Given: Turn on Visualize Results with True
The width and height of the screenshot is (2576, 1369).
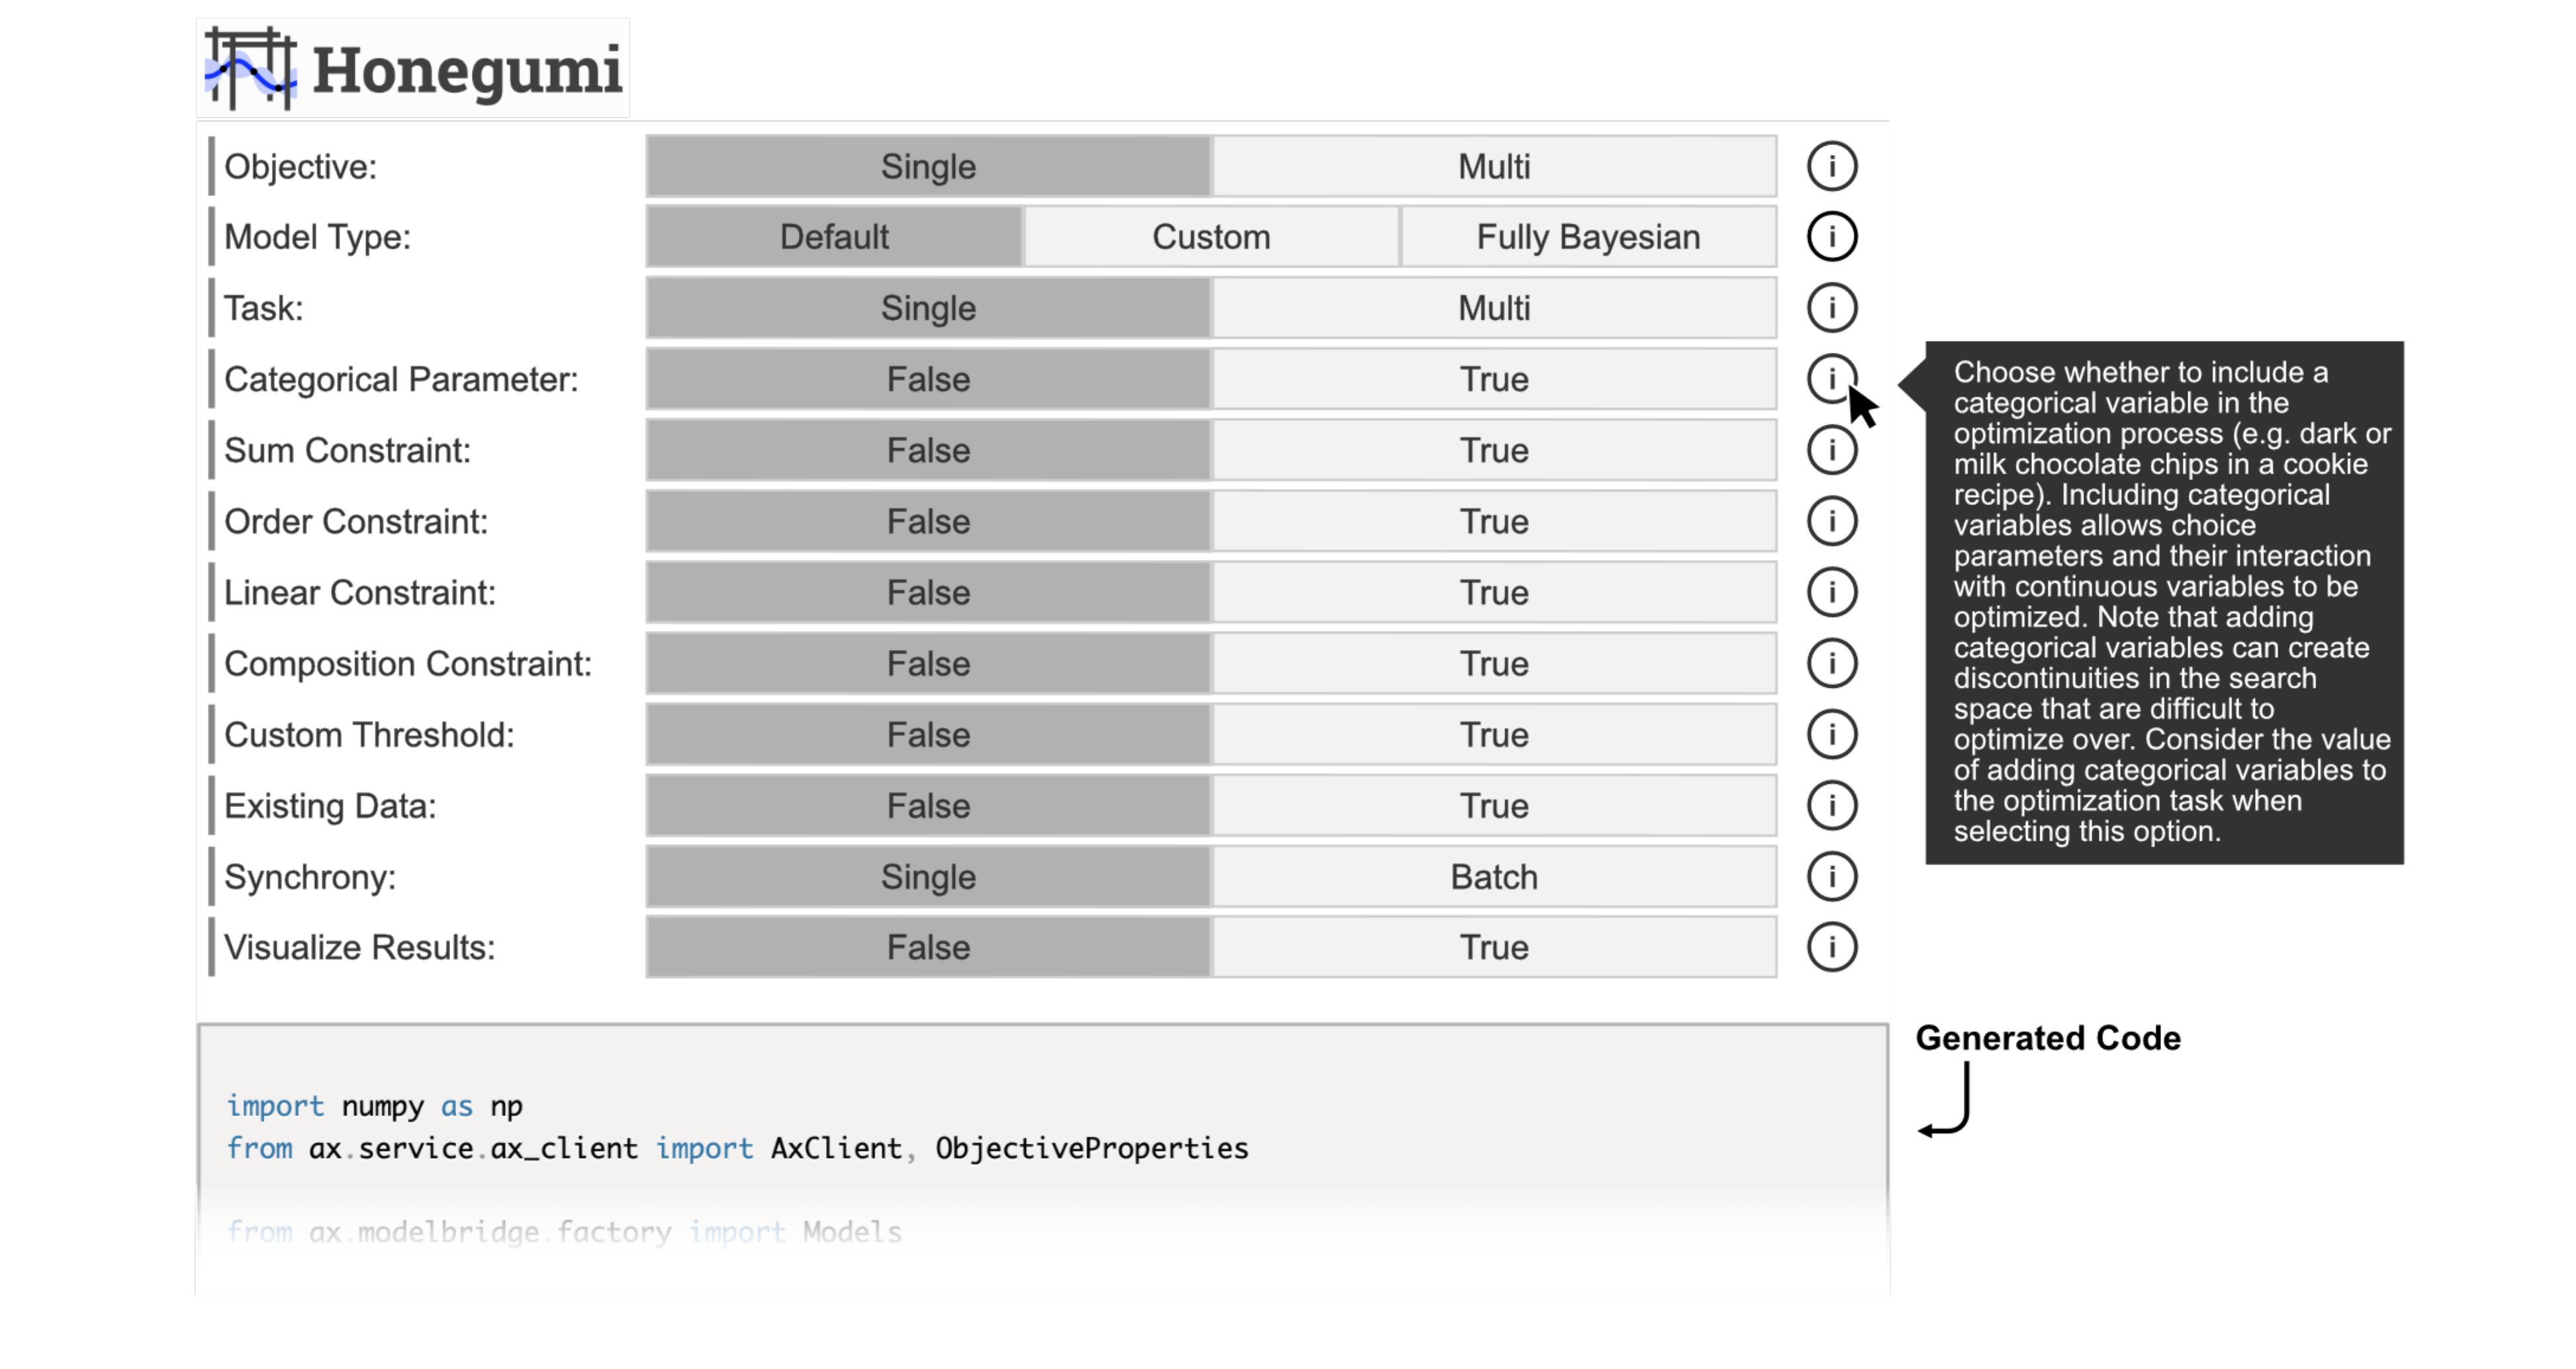Looking at the screenshot, I should [1494, 947].
